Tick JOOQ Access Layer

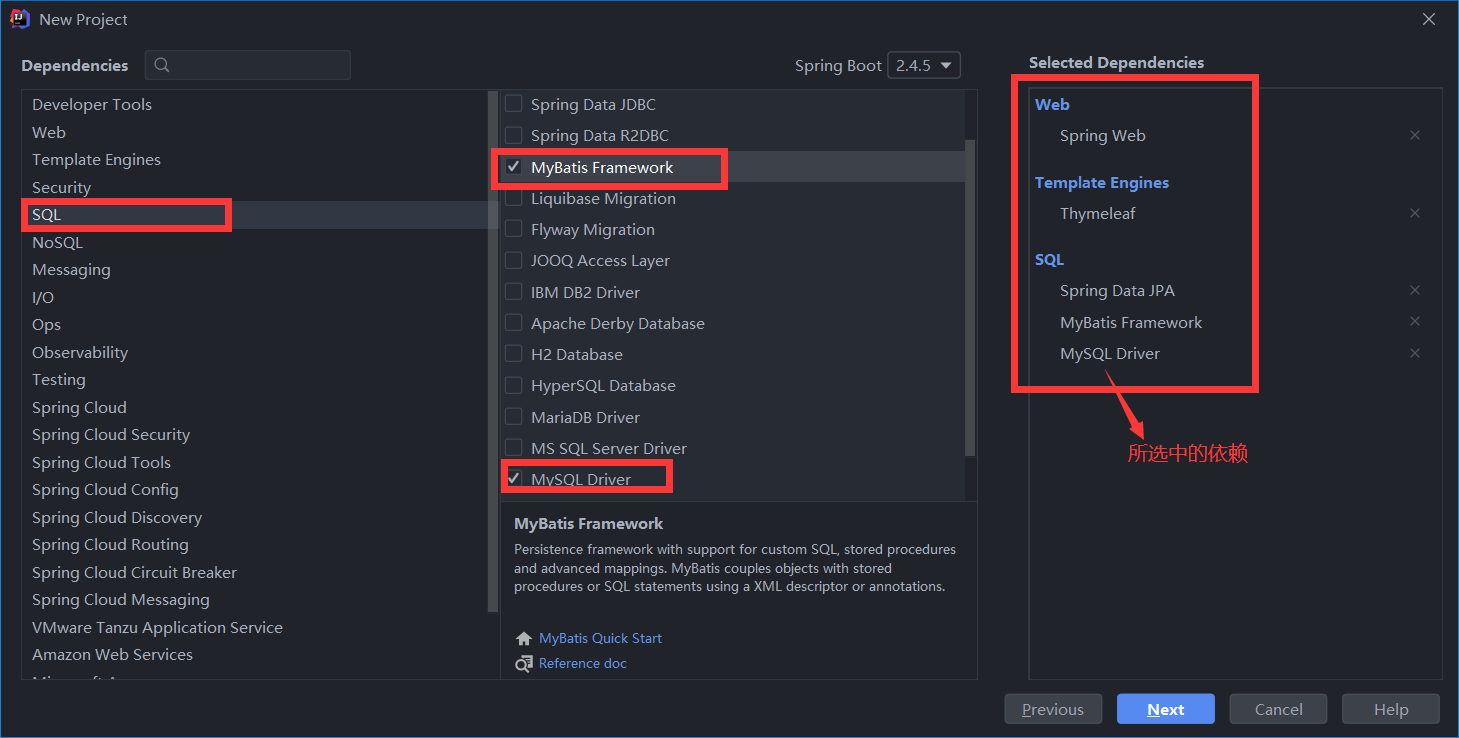[513, 260]
